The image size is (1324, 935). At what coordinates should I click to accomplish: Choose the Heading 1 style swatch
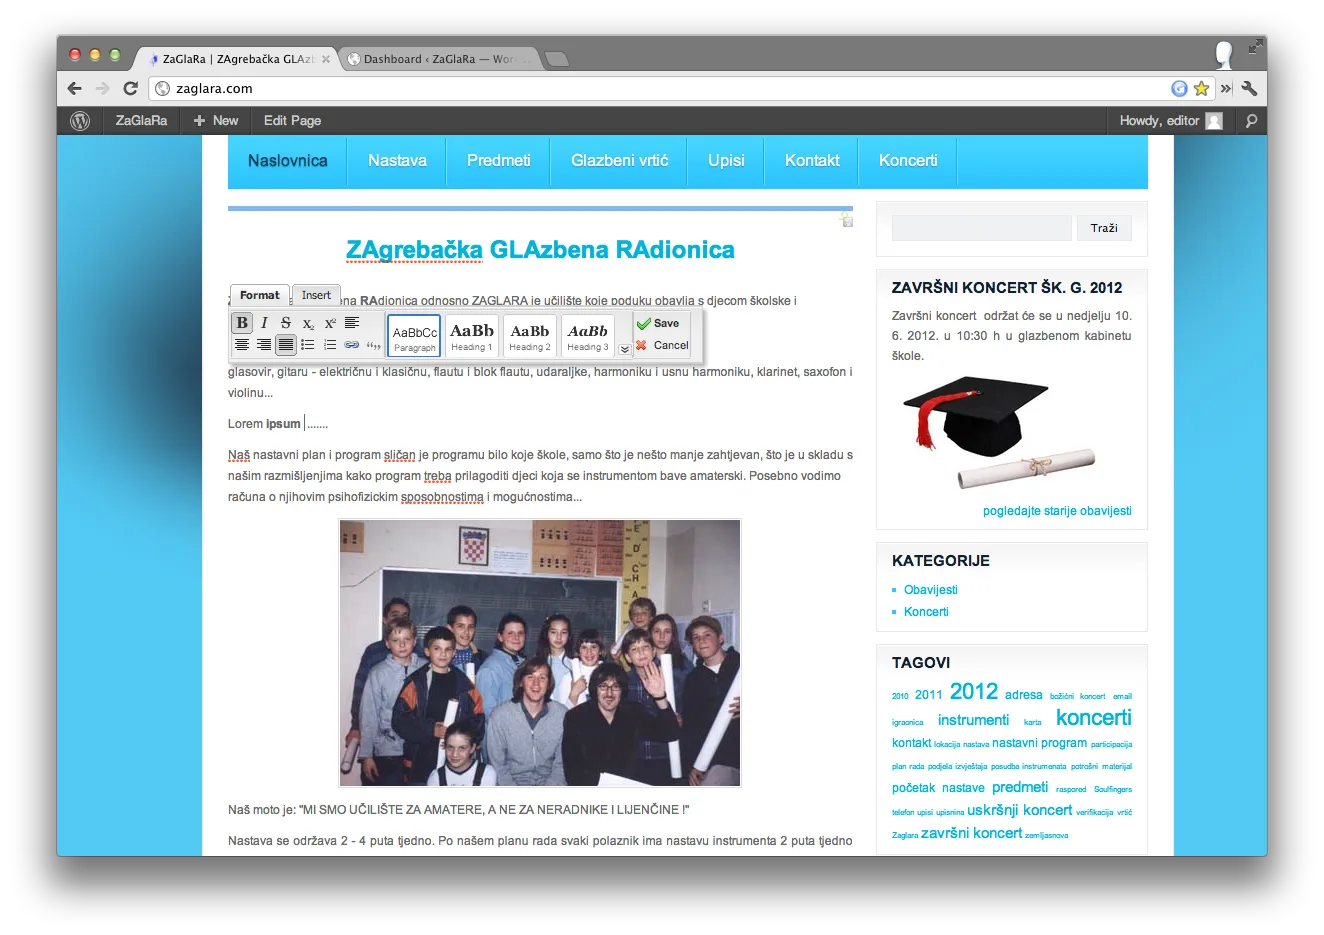(x=471, y=335)
